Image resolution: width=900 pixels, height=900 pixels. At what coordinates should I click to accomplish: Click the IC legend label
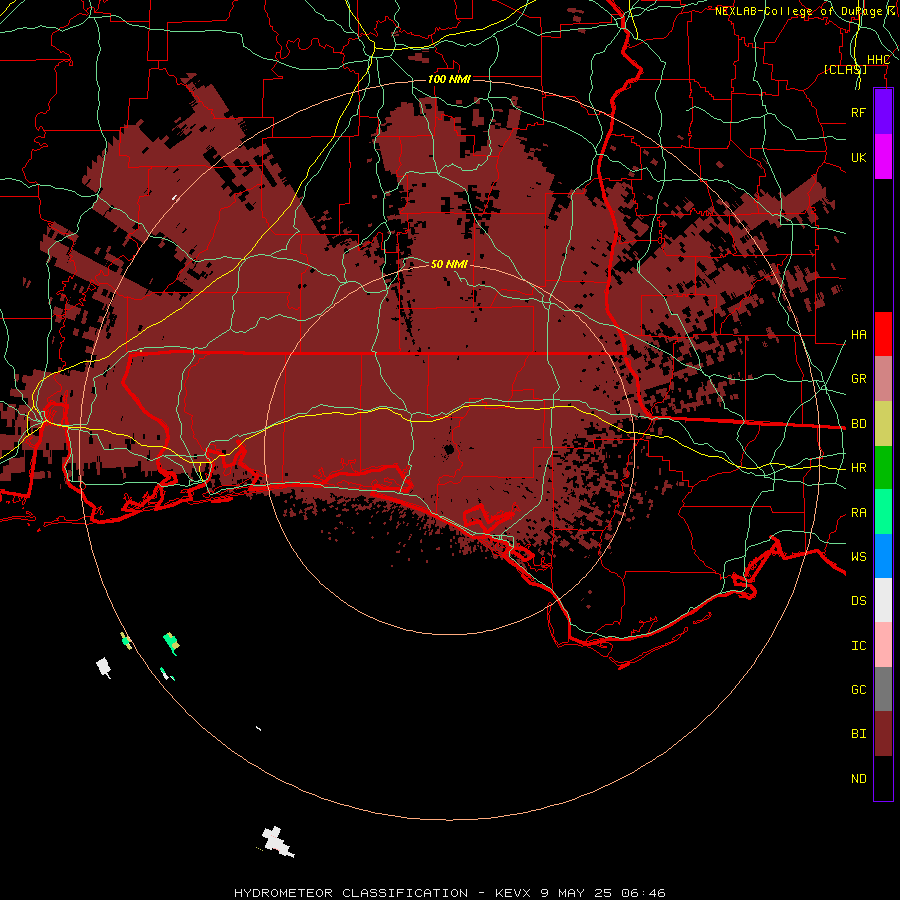(859, 646)
